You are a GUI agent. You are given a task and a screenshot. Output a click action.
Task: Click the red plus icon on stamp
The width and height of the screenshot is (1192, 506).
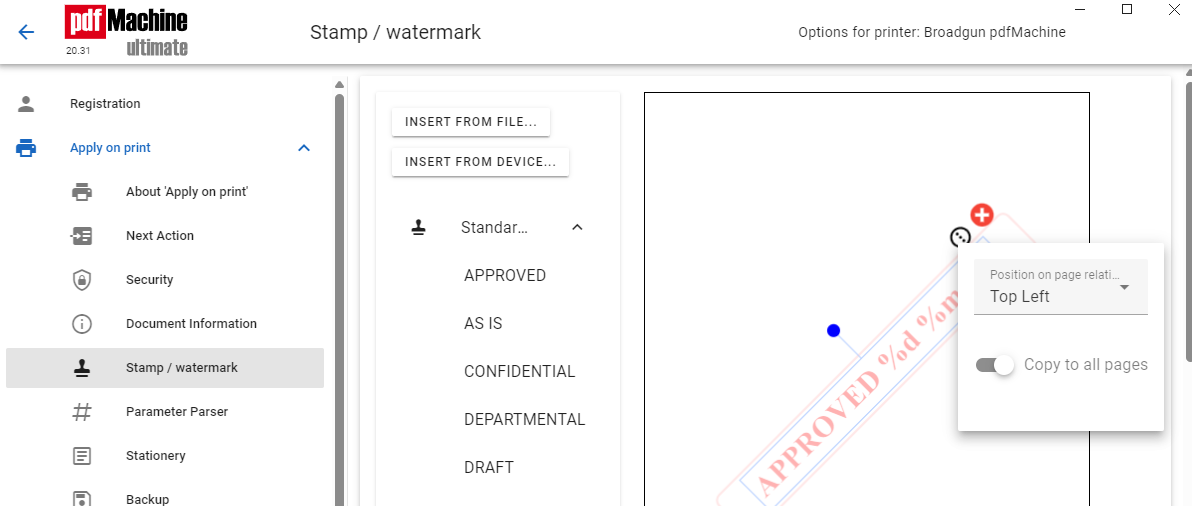(x=982, y=215)
